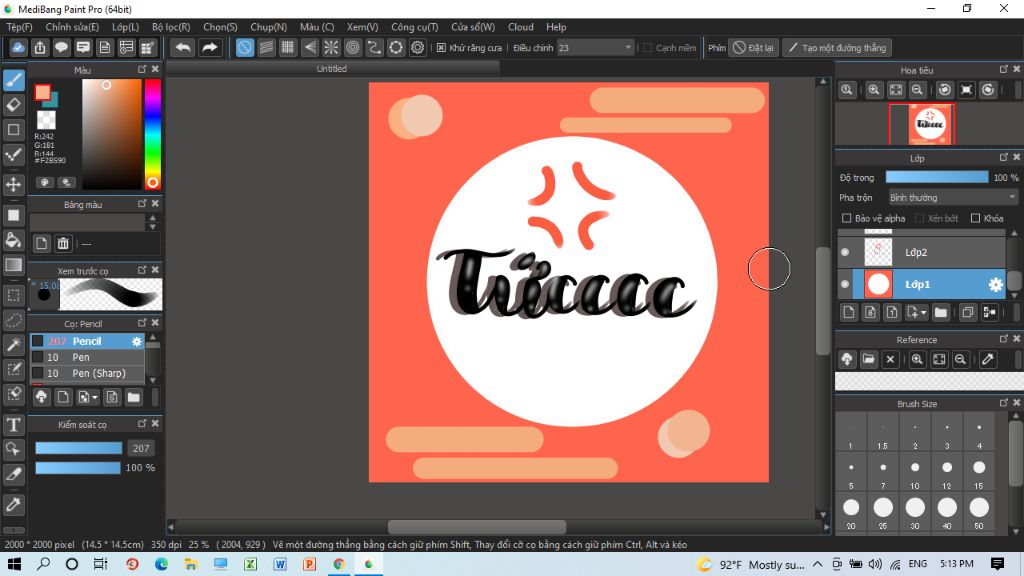The height and width of the screenshot is (576, 1024).
Task: Adjust the brush size 207 slider
Action: (78, 448)
